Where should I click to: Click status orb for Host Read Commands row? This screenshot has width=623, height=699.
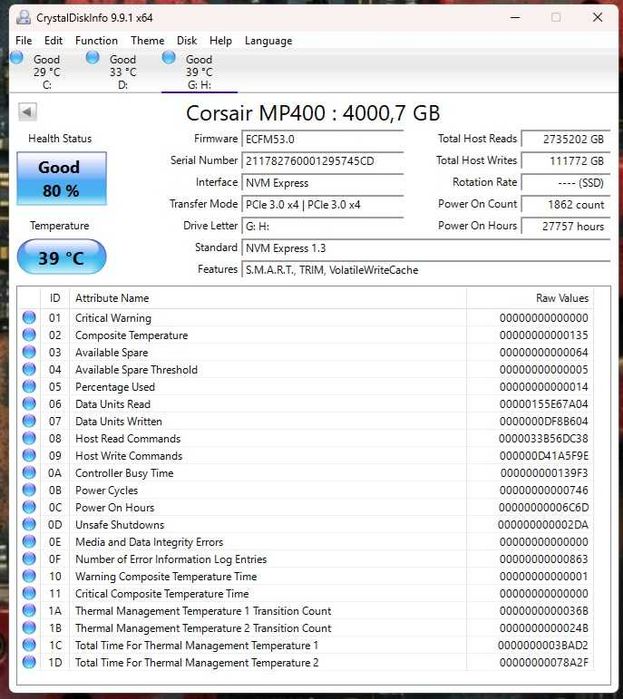pos(29,438)
